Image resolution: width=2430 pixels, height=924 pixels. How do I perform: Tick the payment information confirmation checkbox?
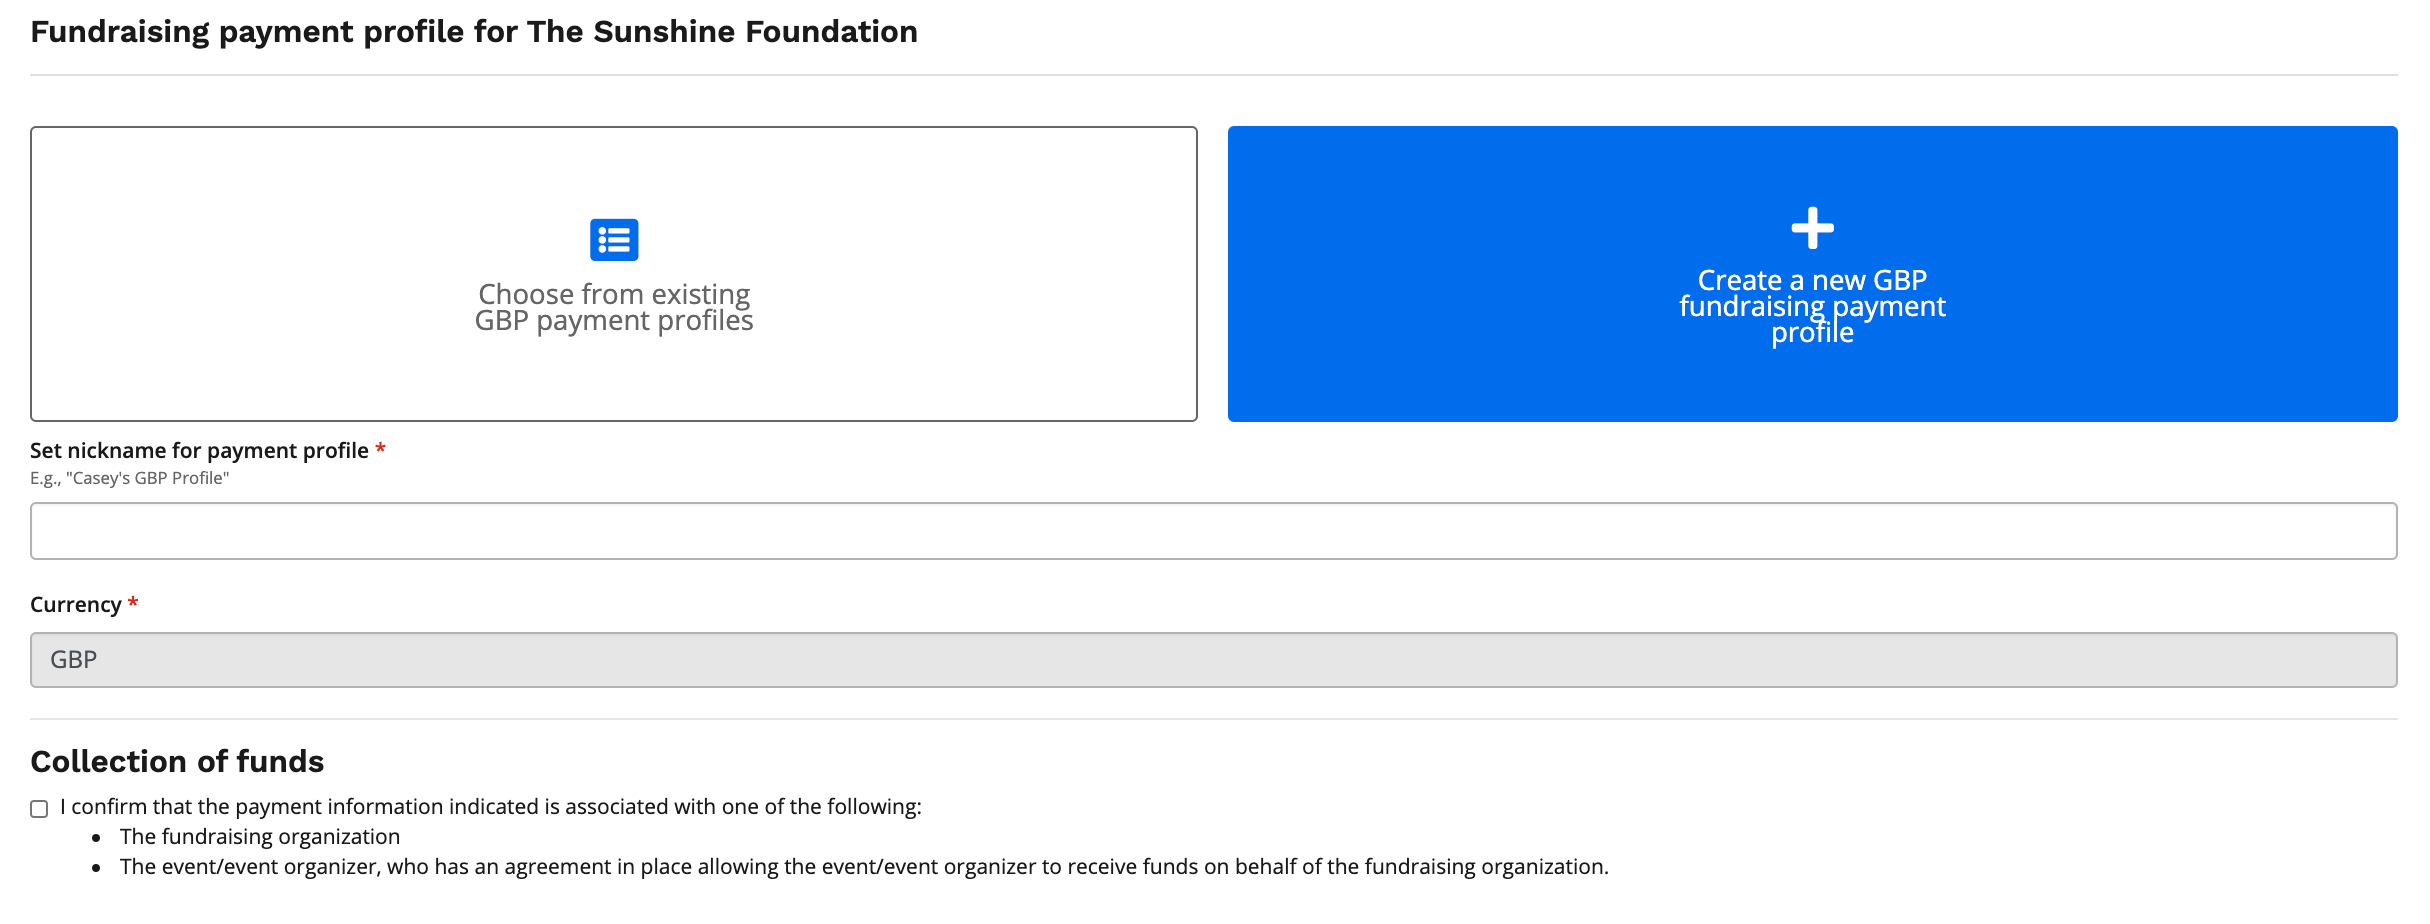tap(39, 809)
